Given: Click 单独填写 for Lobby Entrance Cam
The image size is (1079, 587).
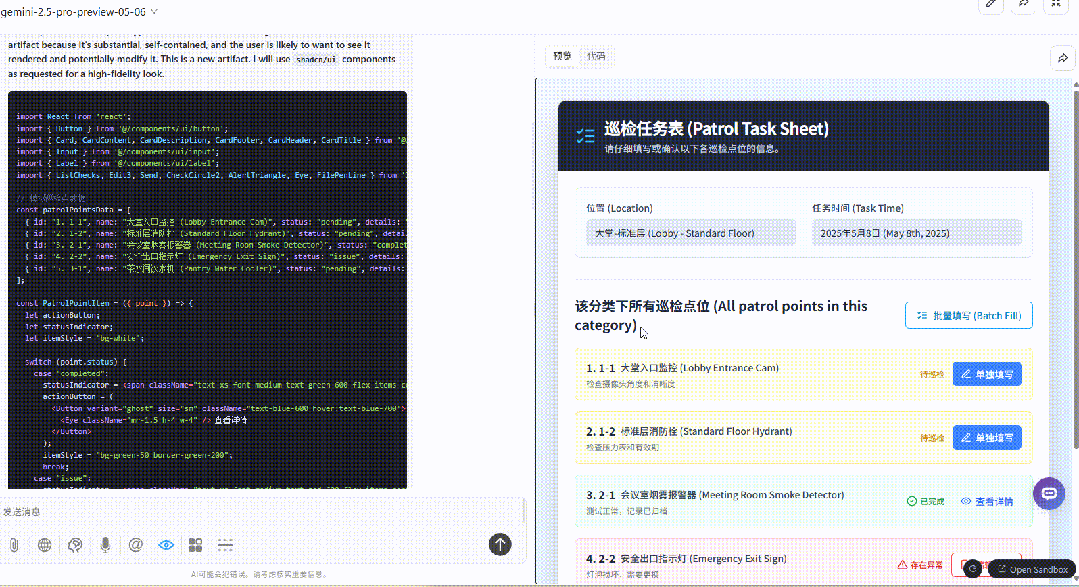Looking at the screenshot, I should [x=987, y=374].
